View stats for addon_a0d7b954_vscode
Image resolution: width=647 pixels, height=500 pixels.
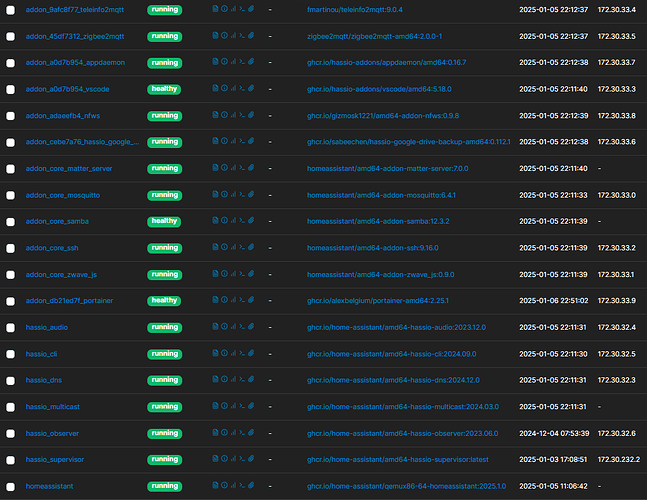pos(233,88)
